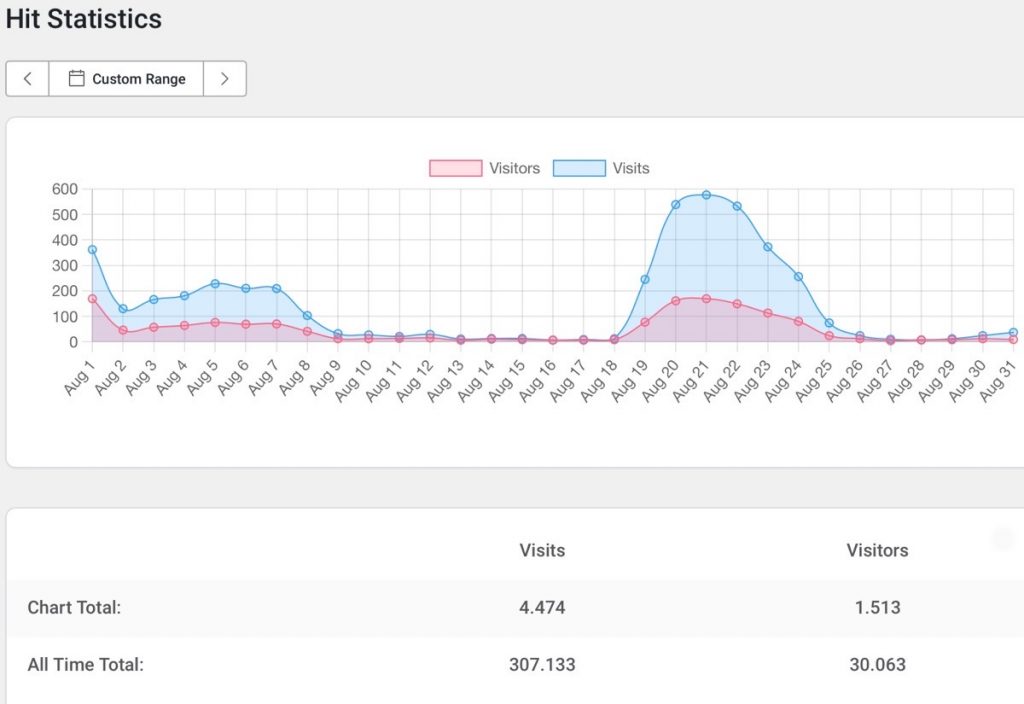Click the previous date range arrow

point(28,79)
